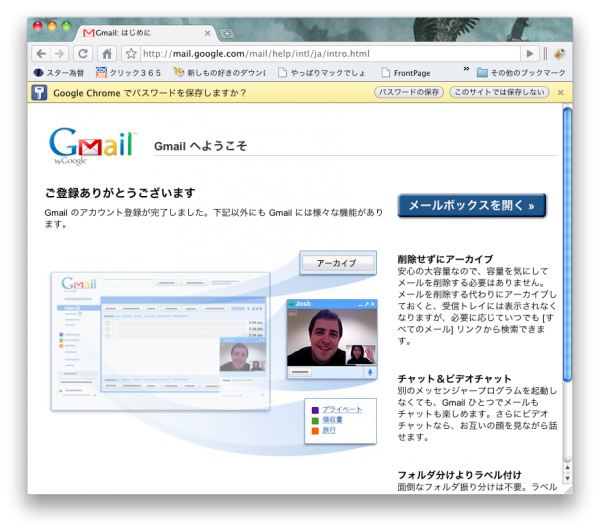Bookmark this page with the star icon

tap(131, 54)
